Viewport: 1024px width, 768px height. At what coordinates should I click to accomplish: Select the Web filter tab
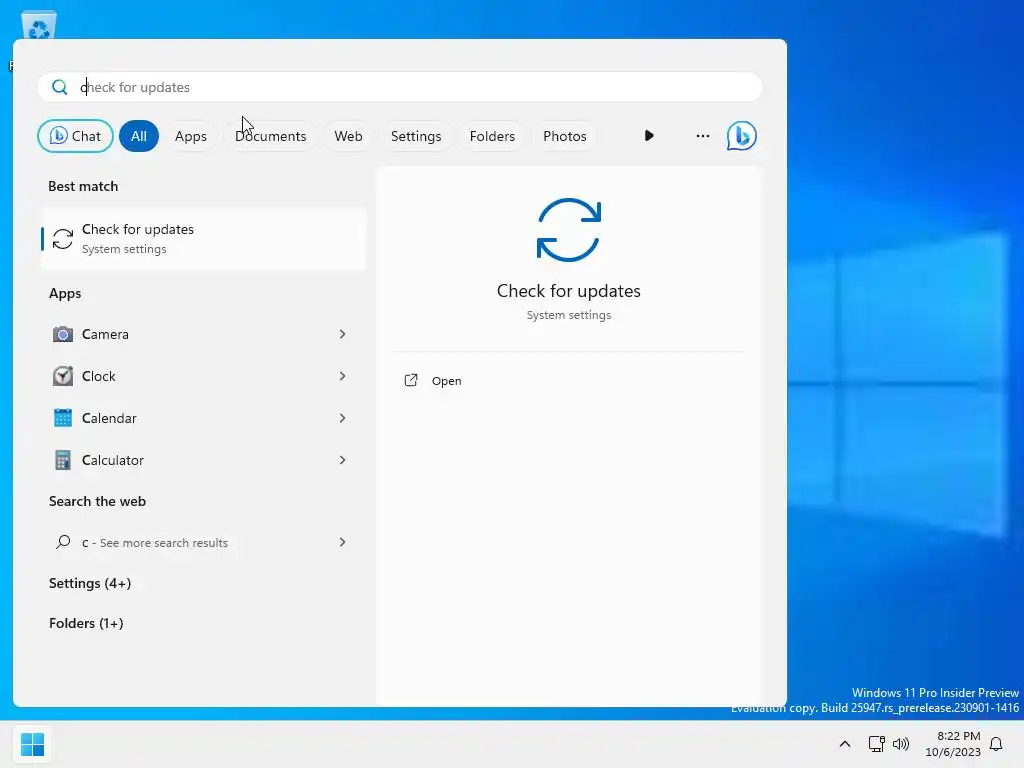(348, 136)
